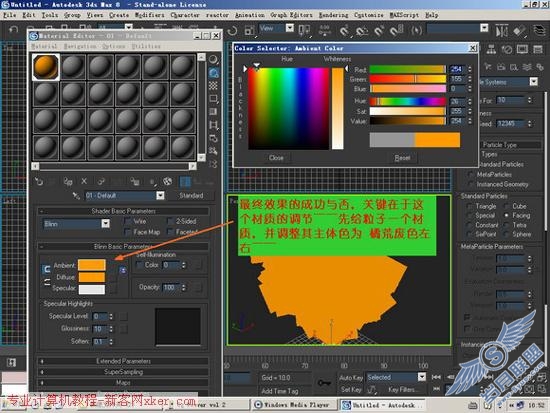
Task: Open the Rendering menu
Action: (x=333, y=15)
